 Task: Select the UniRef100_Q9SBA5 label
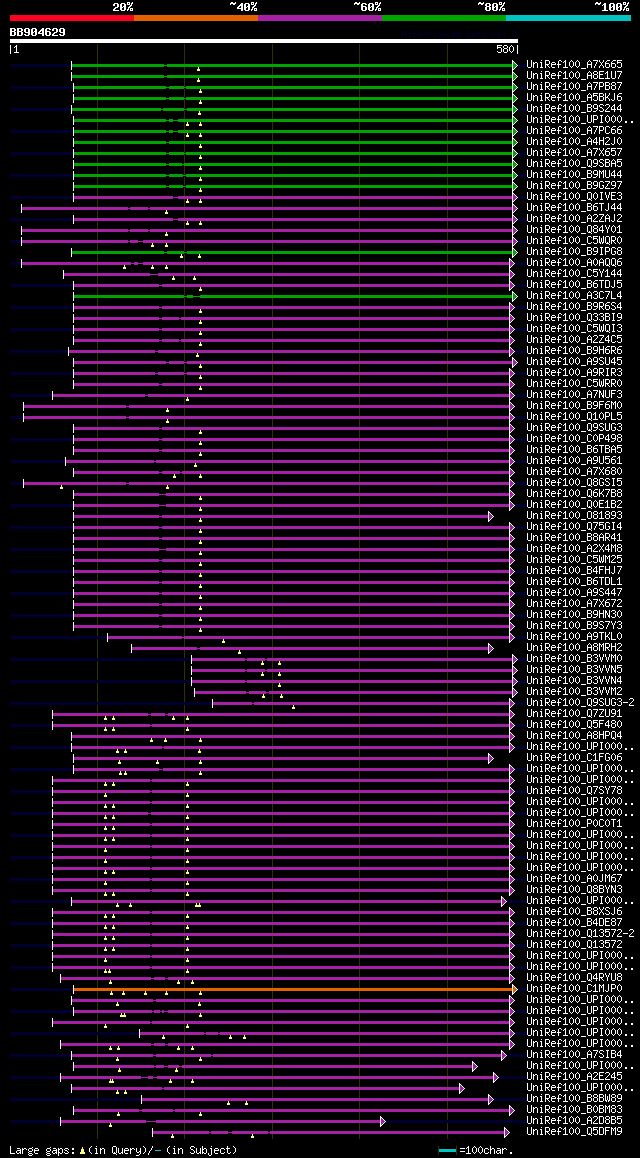pos(574,163)
